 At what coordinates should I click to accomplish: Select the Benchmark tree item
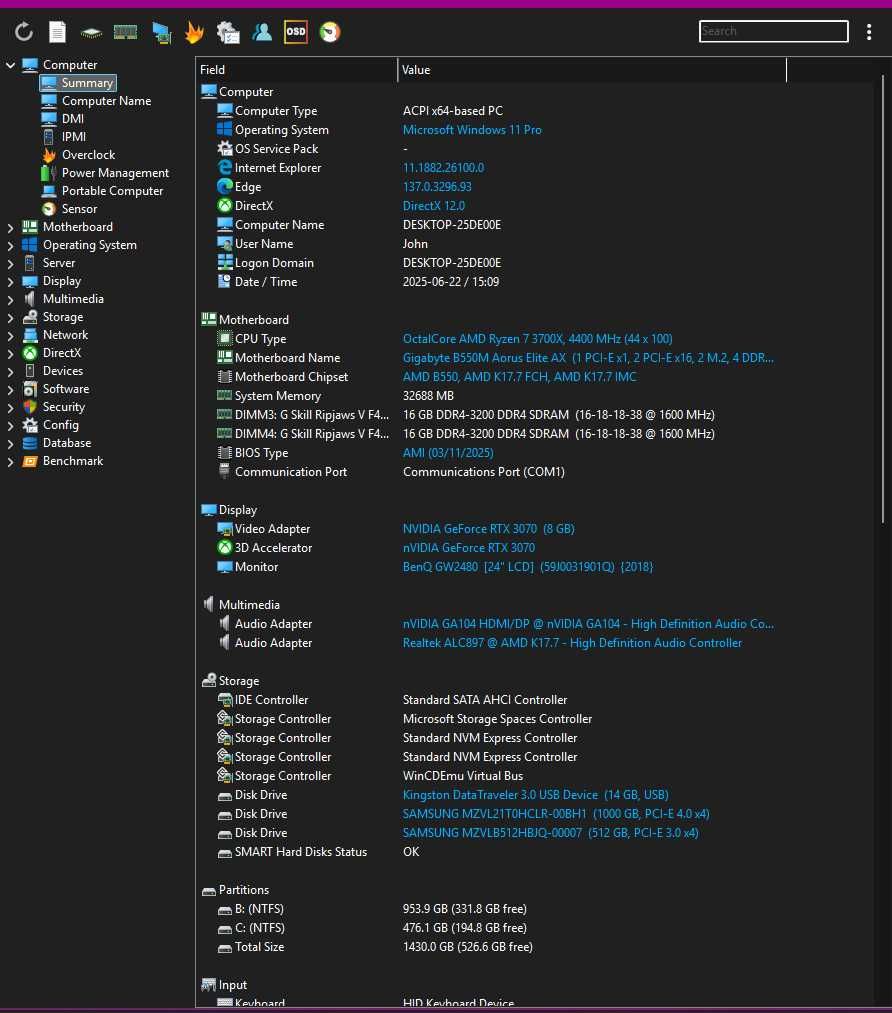[62, 461]
